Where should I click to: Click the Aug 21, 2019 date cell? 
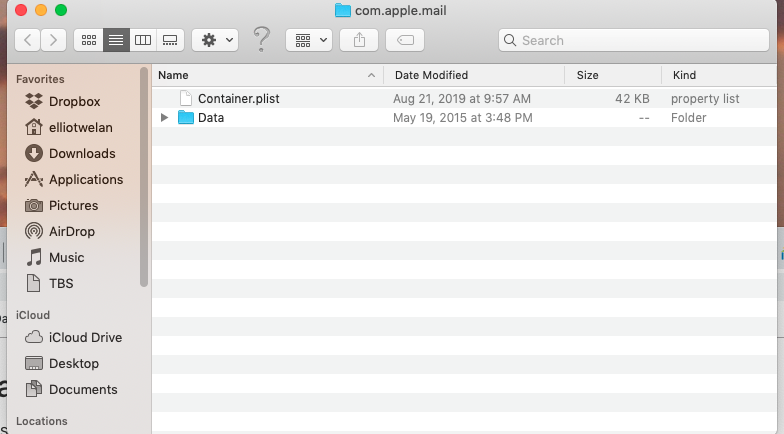pos(462,98)
